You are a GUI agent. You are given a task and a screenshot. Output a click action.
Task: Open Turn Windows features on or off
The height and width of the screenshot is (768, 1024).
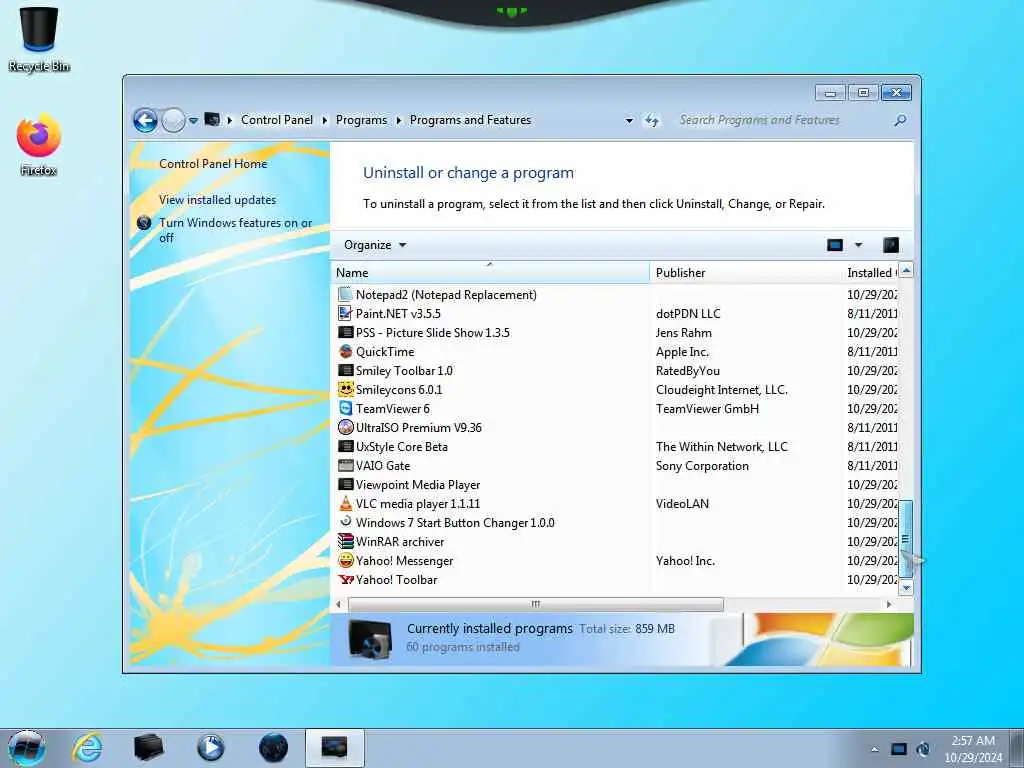[235, 230]
